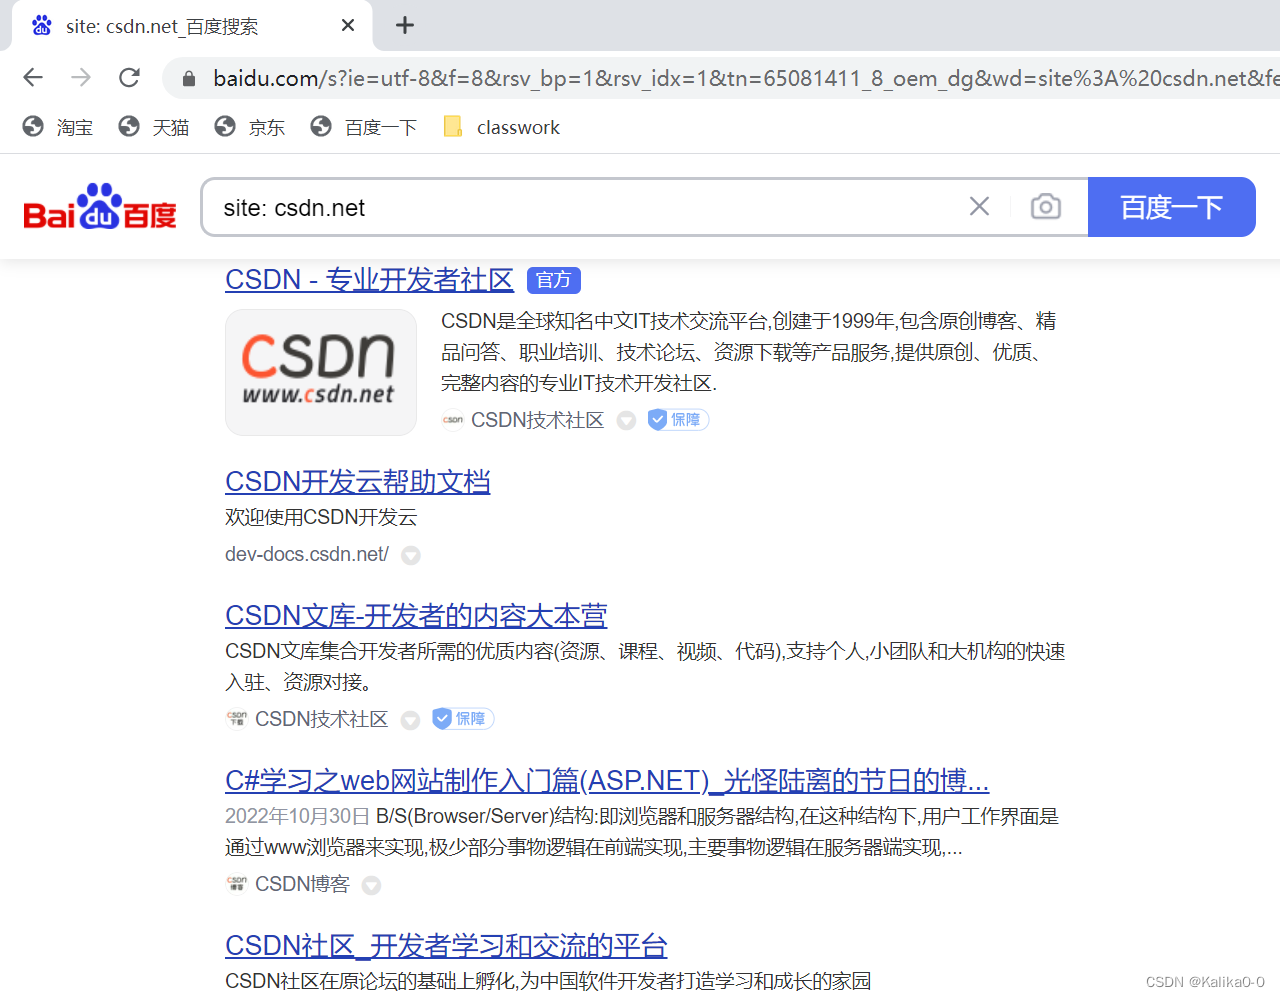Open image search with the camera icon

point(1045,206)
